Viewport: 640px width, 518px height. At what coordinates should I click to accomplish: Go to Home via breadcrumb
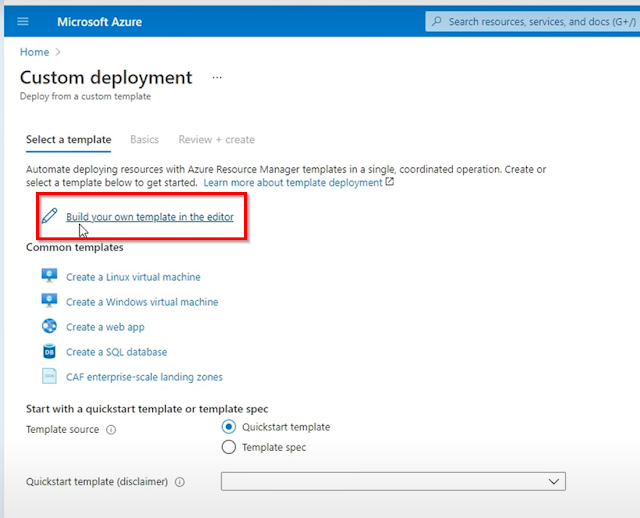[34, 52]
